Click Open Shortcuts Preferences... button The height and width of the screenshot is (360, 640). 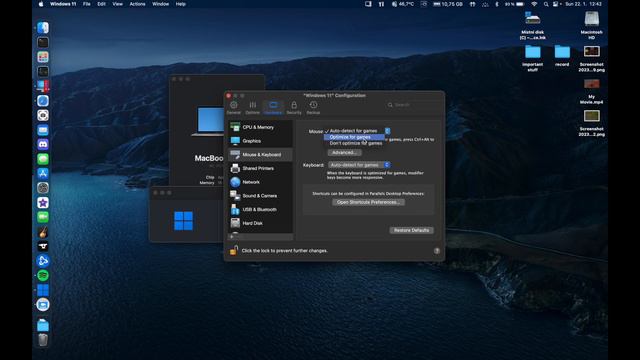368,202
